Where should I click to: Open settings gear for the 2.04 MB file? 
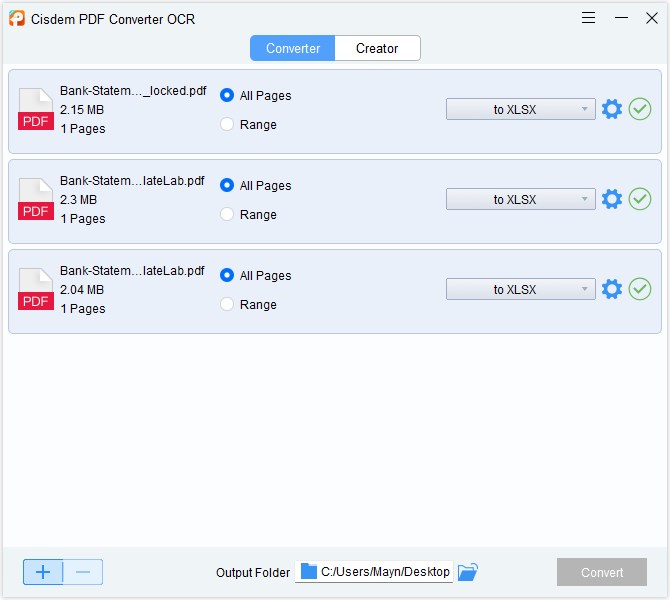(x=611, y=289)
